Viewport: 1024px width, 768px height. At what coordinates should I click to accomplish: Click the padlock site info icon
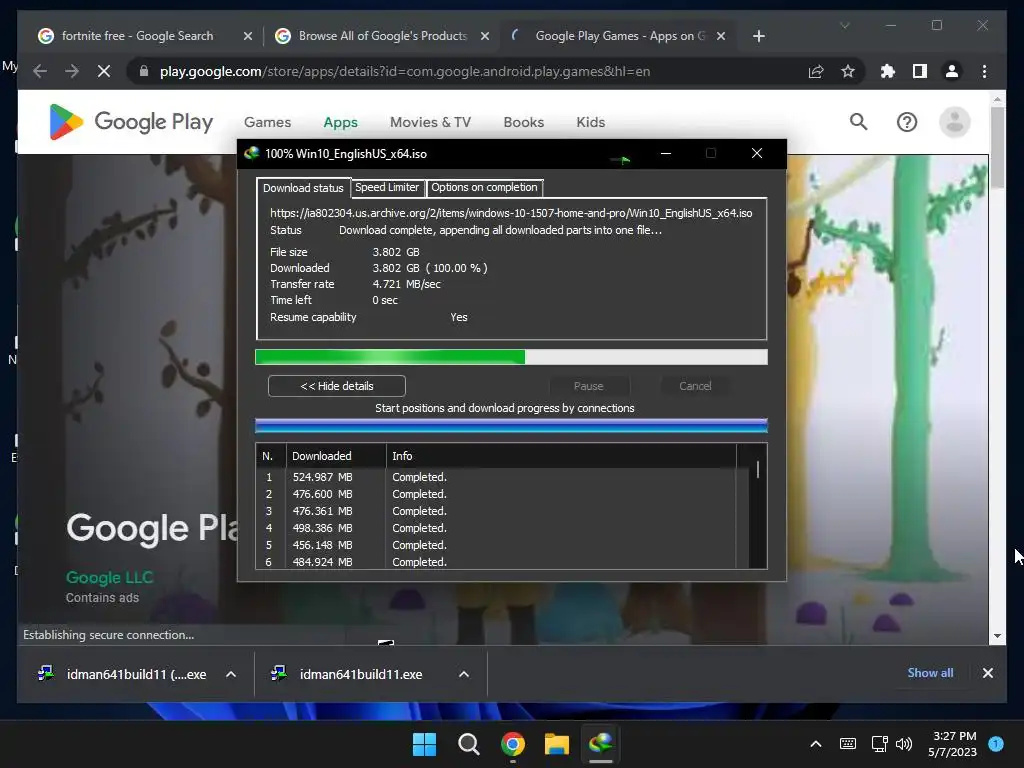[144, 71]
